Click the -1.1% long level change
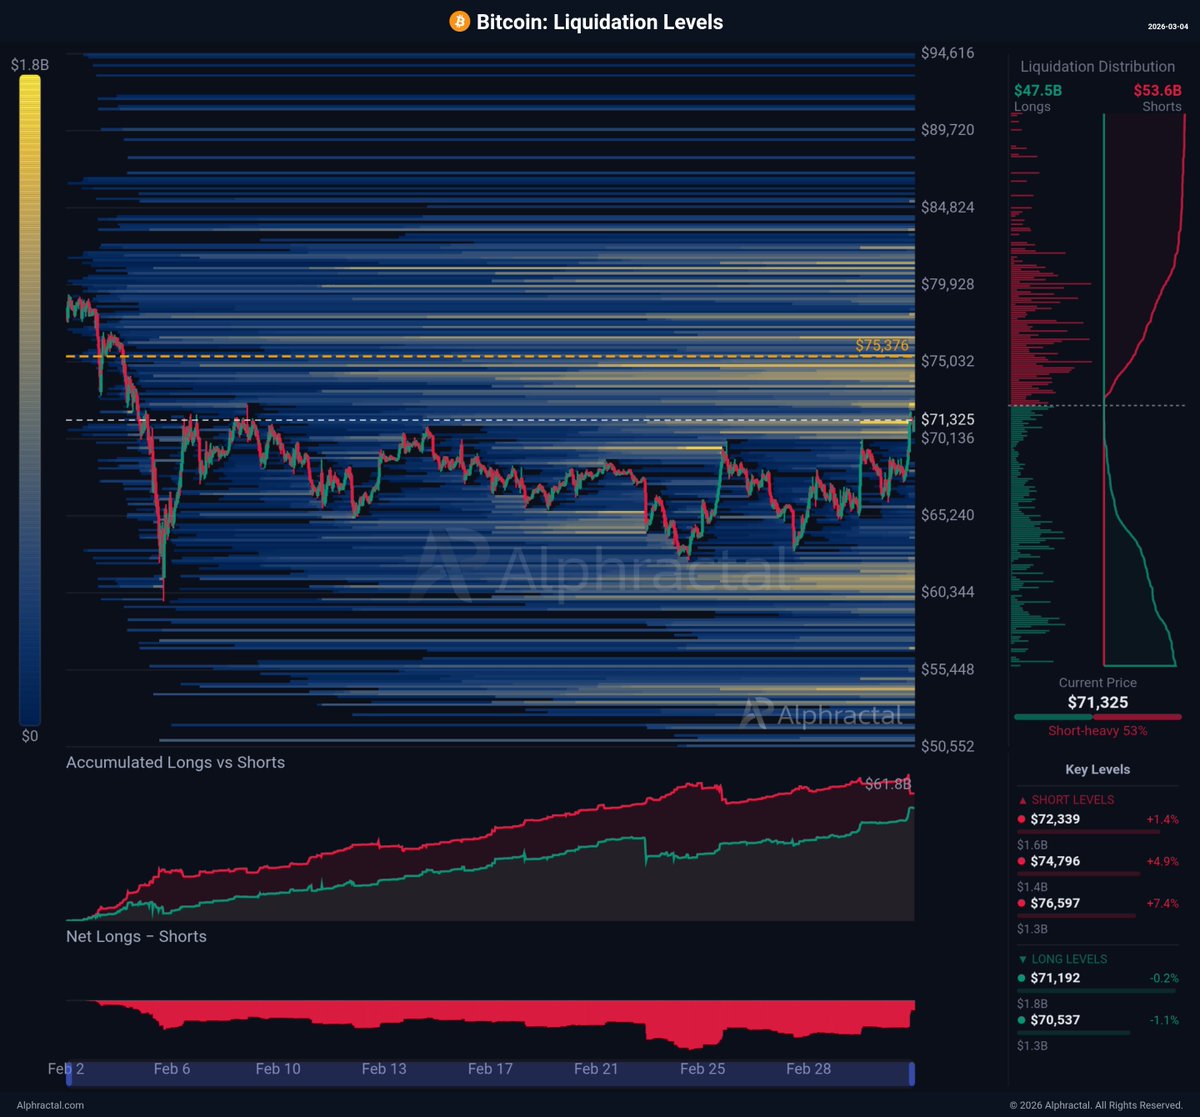Image resolution: width=1200 pixels, height=1117 pixels. [x=1164, y=1020]
